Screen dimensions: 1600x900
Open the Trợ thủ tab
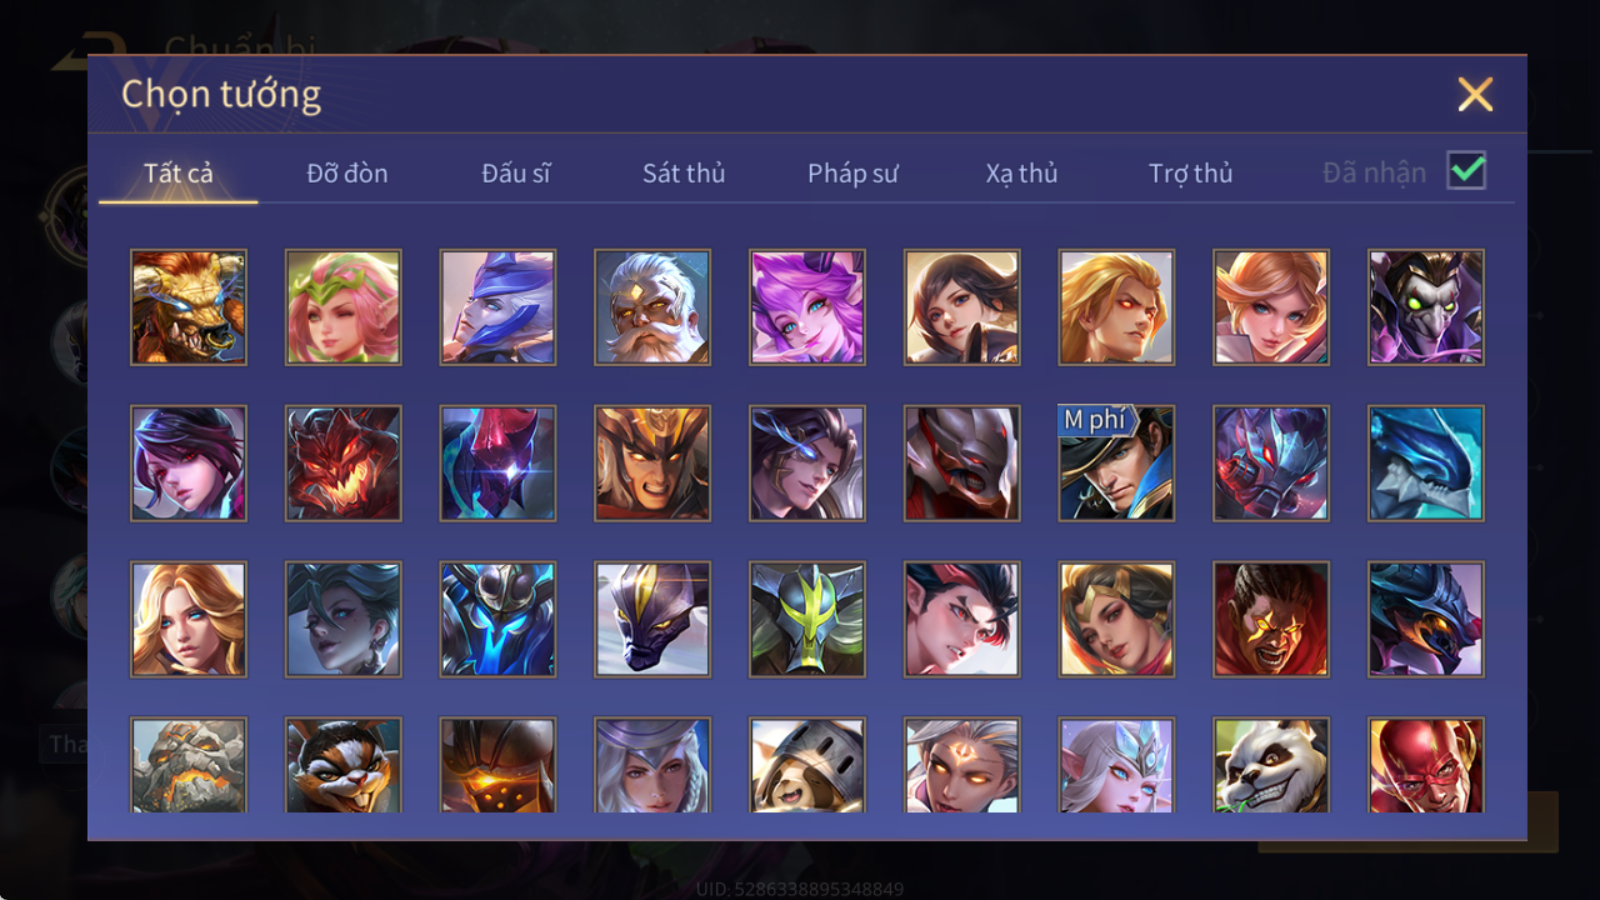(1190, 173)
